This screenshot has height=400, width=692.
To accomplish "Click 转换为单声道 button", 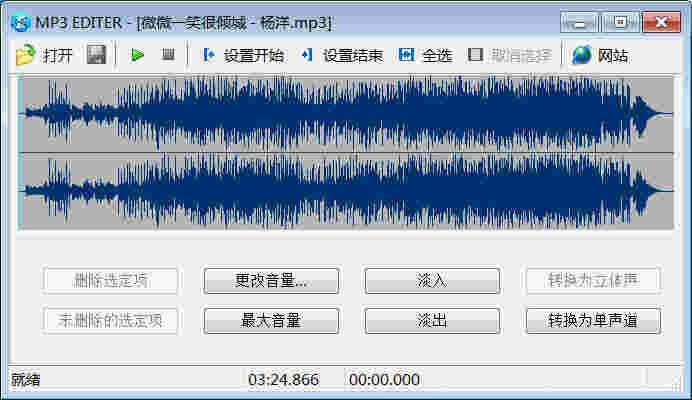I will point(593,320).
